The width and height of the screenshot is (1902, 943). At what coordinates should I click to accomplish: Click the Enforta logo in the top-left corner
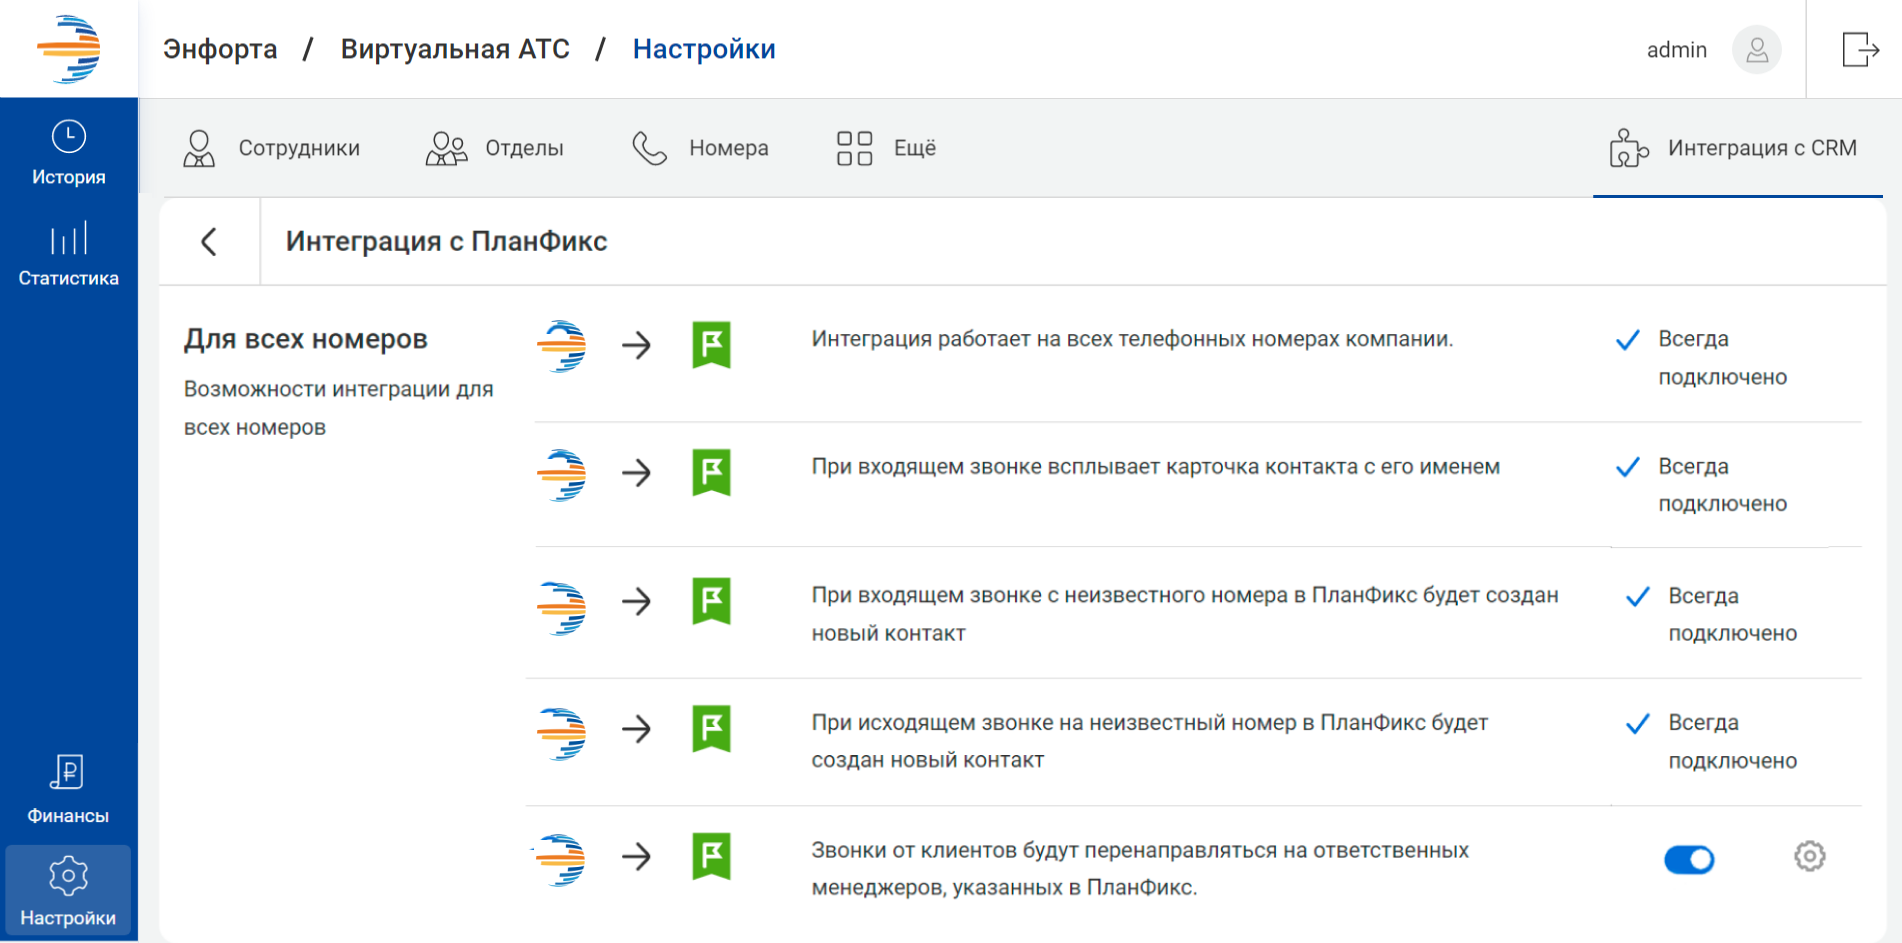point(69,48)
